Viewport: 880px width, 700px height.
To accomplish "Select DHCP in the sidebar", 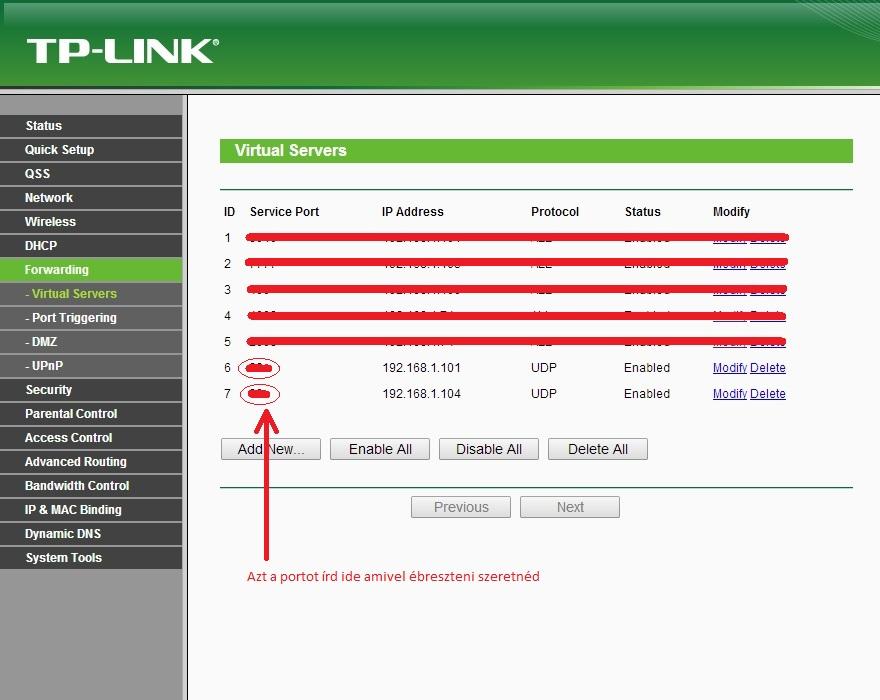I will tap(91, 246).
